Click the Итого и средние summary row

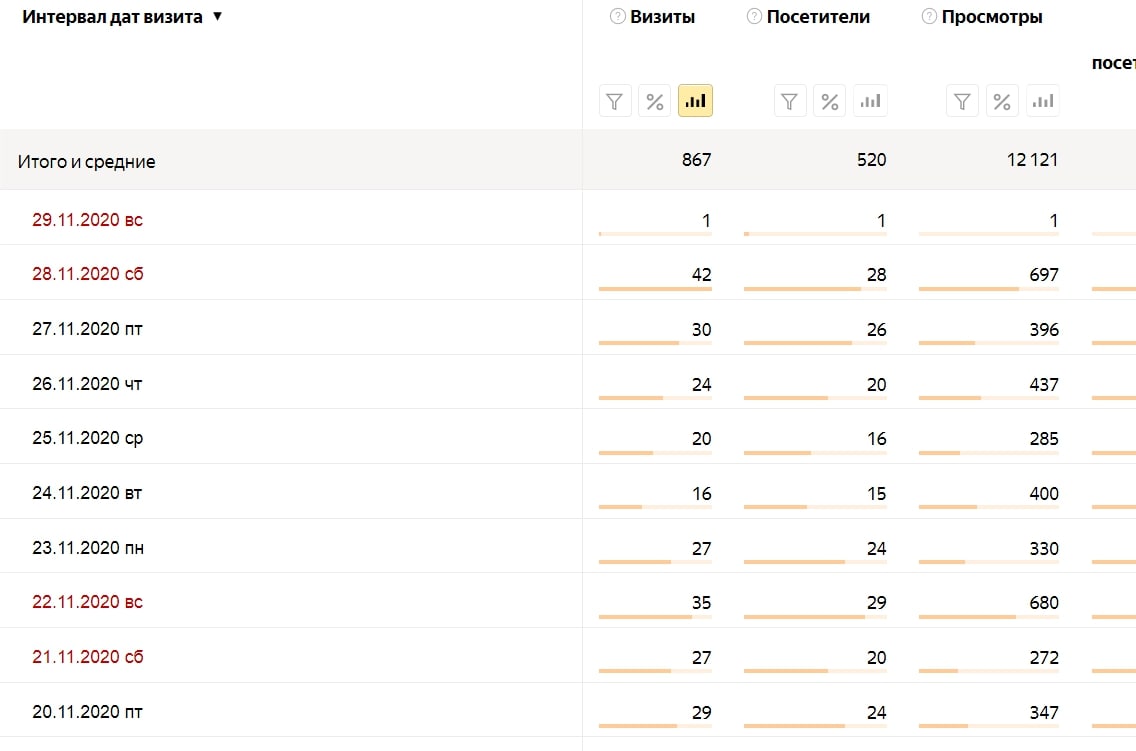click(x=568, y=160)
